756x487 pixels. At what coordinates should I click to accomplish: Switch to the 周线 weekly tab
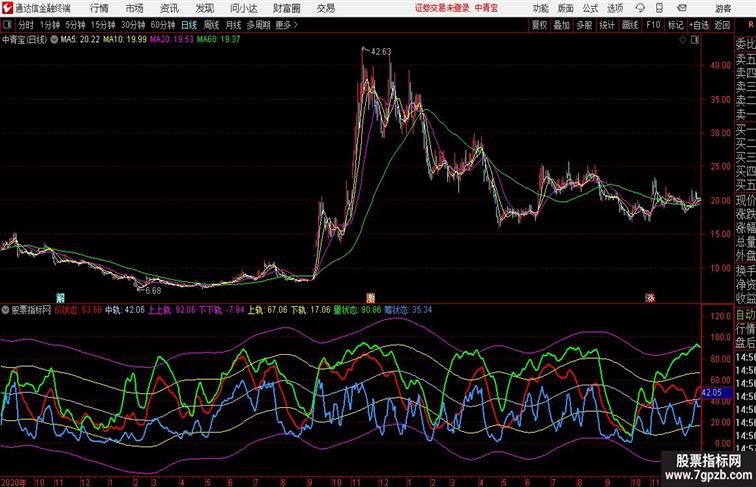click(x=211, y=25)
